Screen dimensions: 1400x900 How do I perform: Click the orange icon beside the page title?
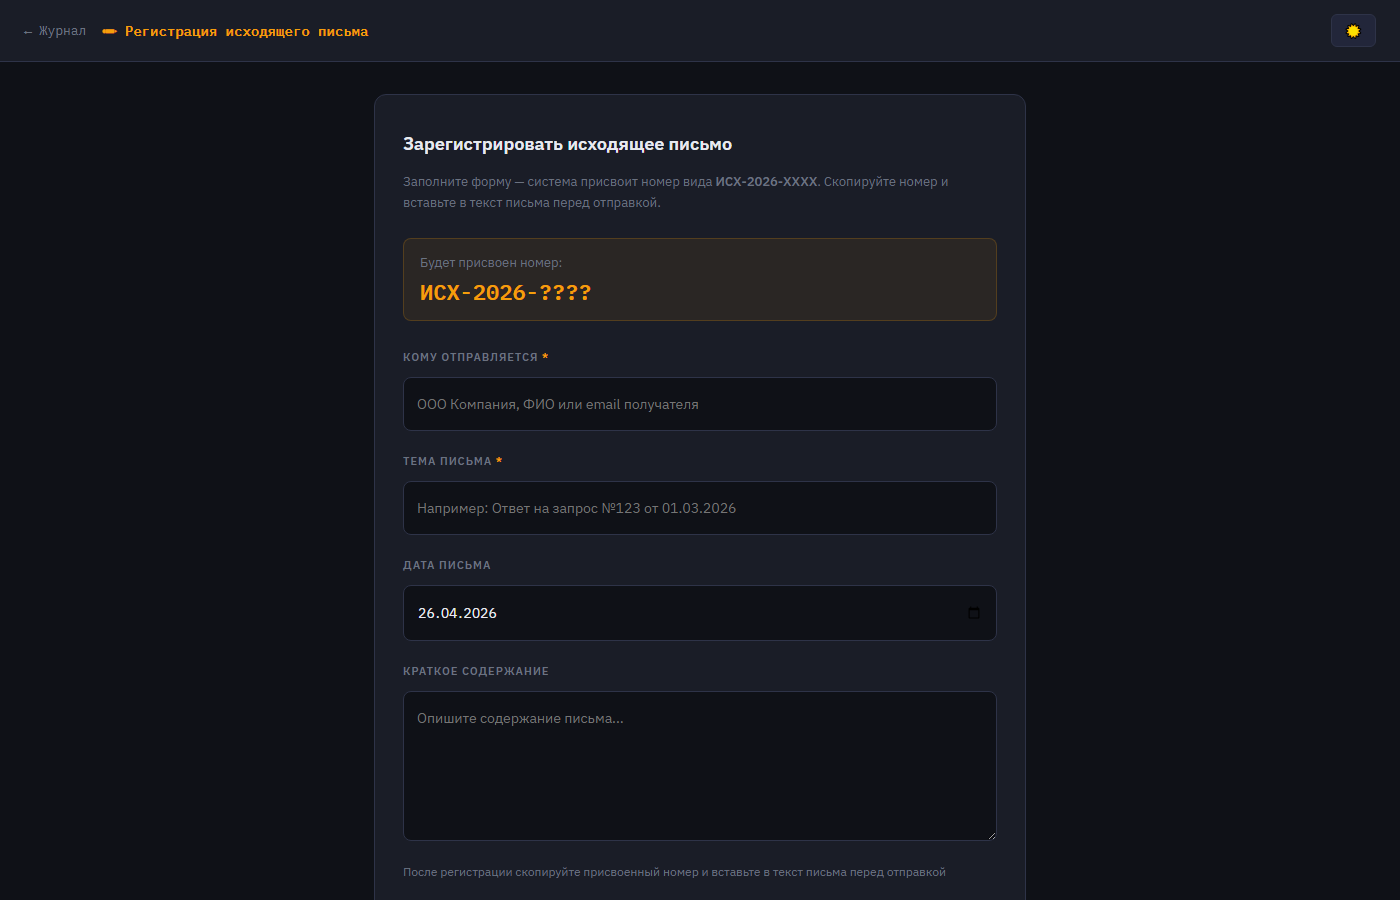[109, 32]
